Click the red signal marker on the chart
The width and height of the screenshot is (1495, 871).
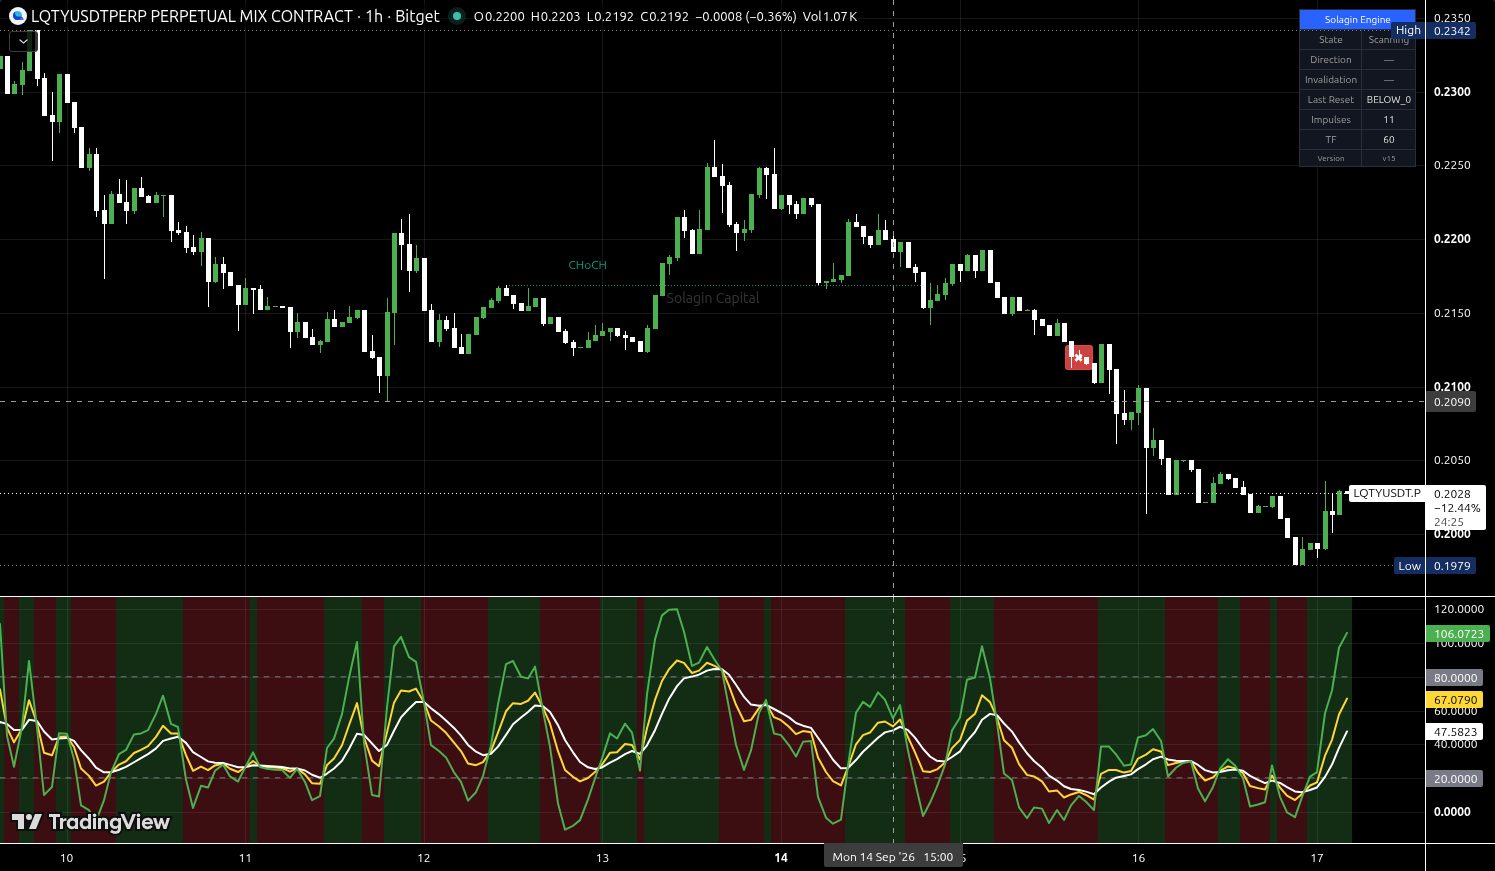1079,357
